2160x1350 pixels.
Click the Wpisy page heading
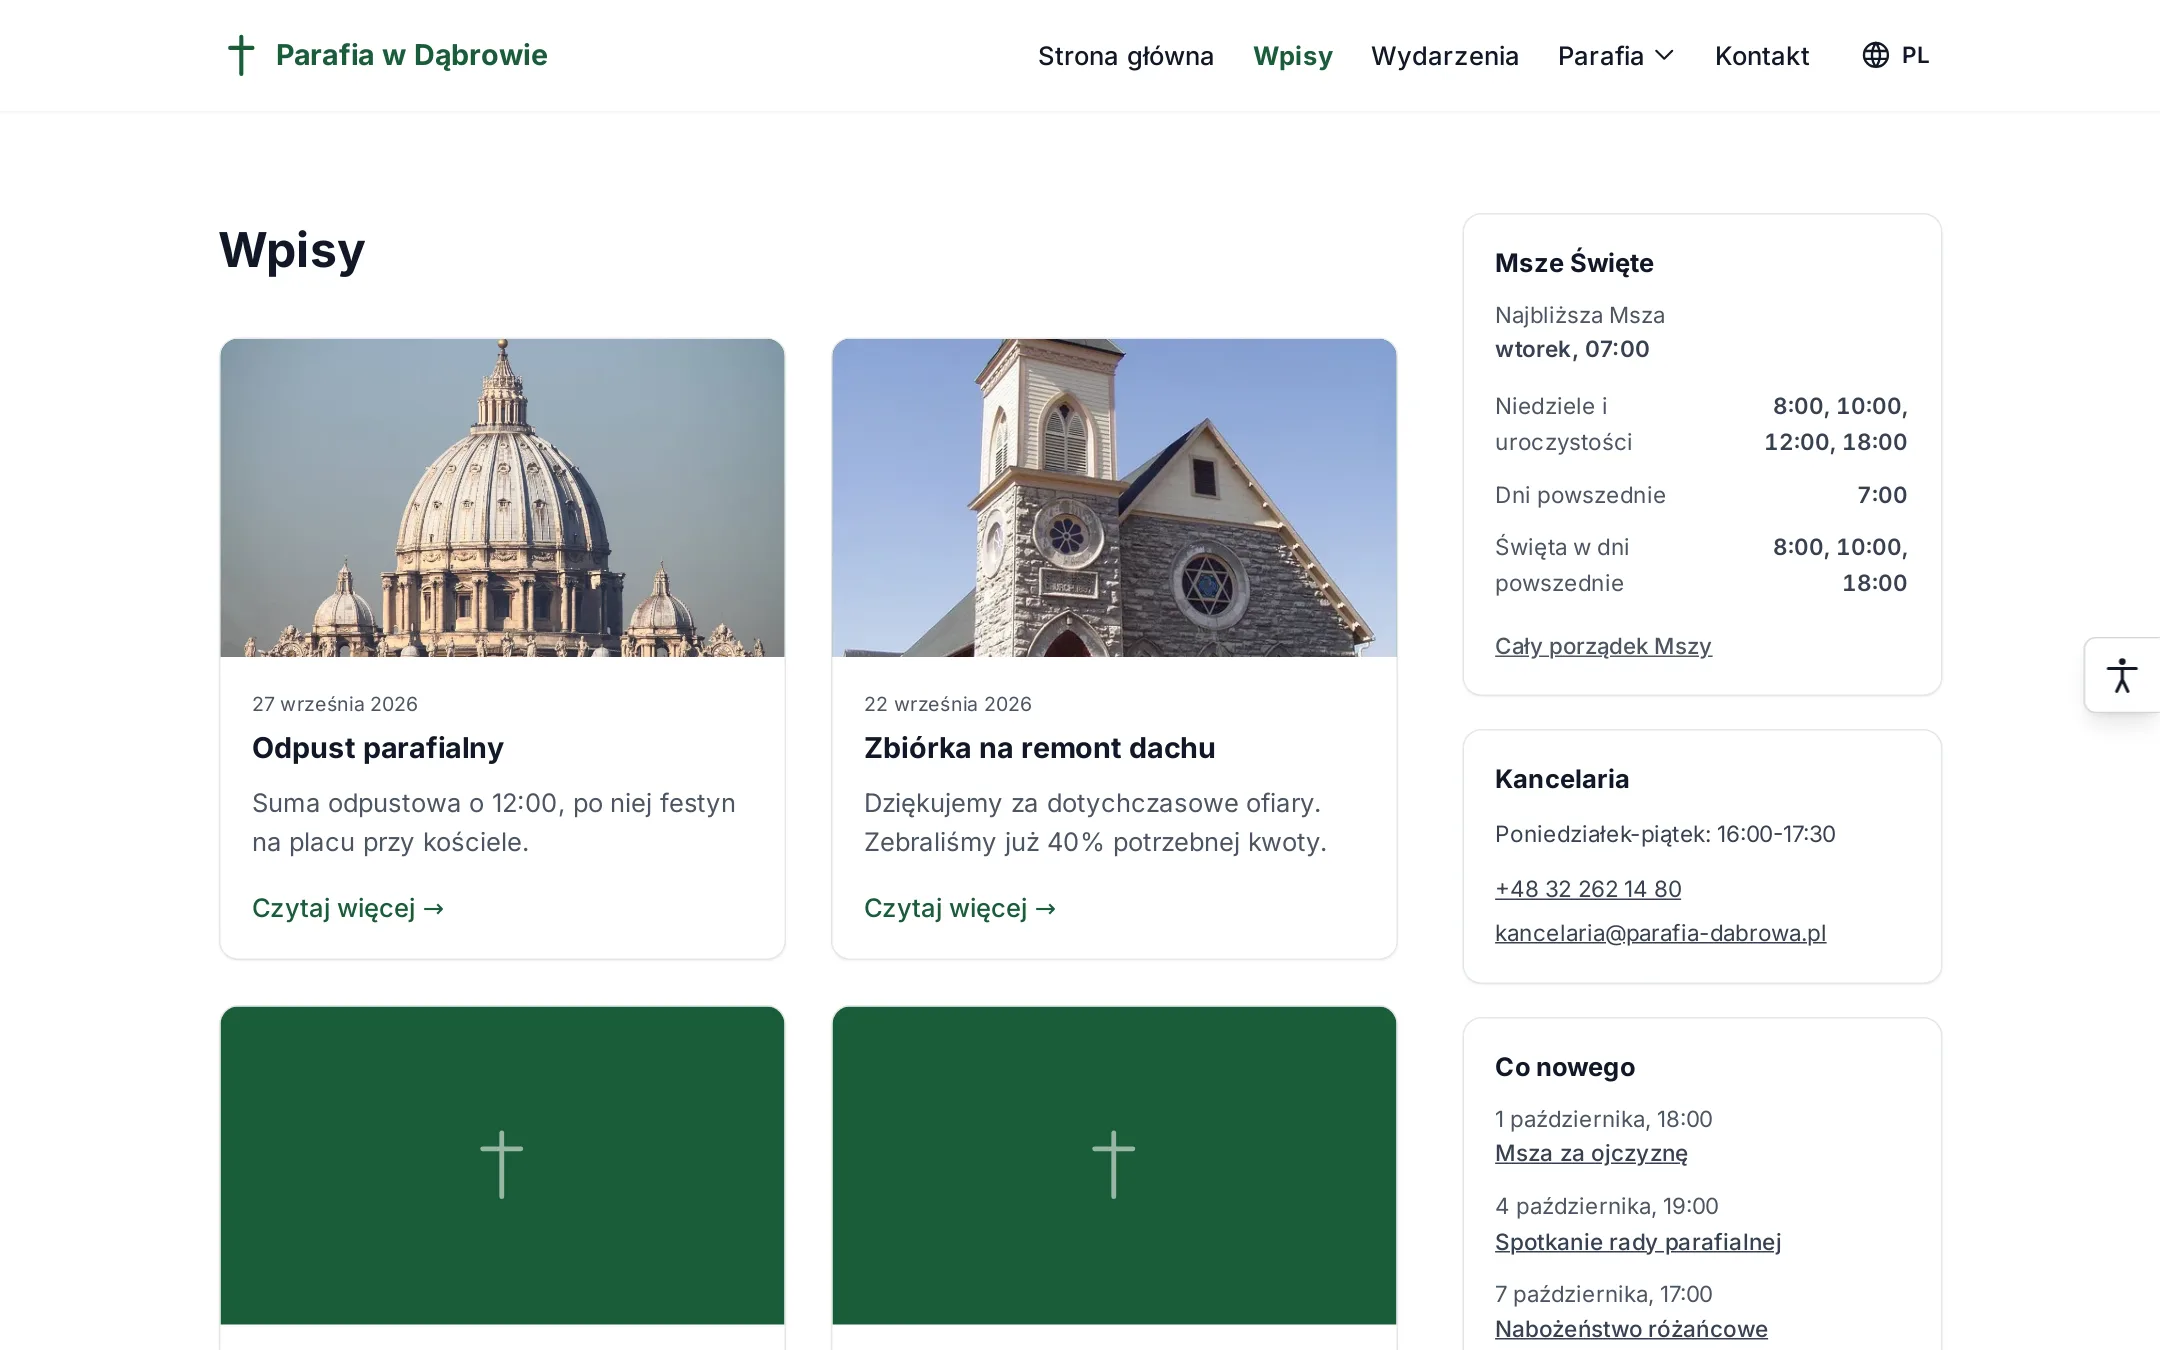coord(292,250)
